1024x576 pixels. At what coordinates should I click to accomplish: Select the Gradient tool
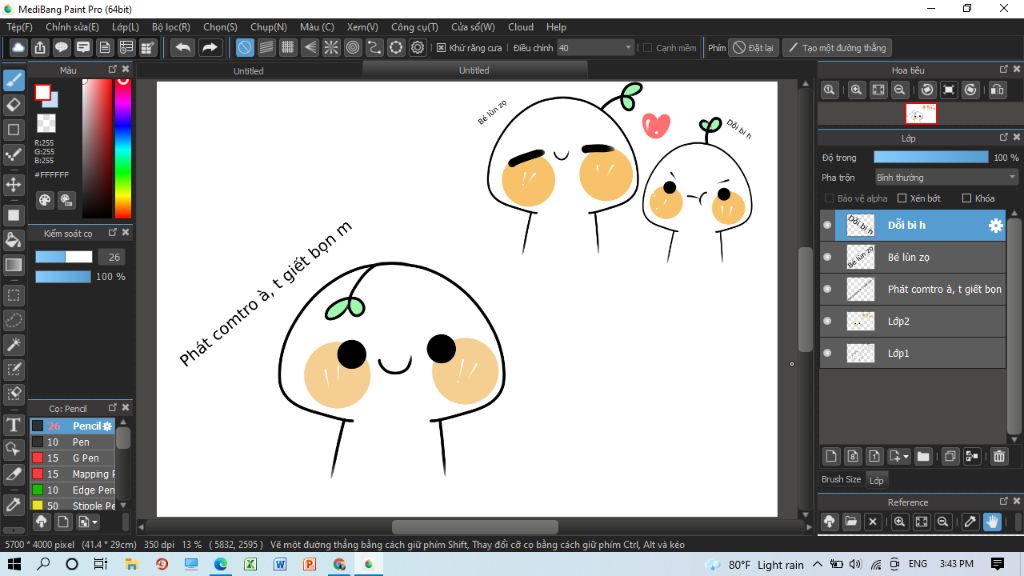(x=14, y=264)
